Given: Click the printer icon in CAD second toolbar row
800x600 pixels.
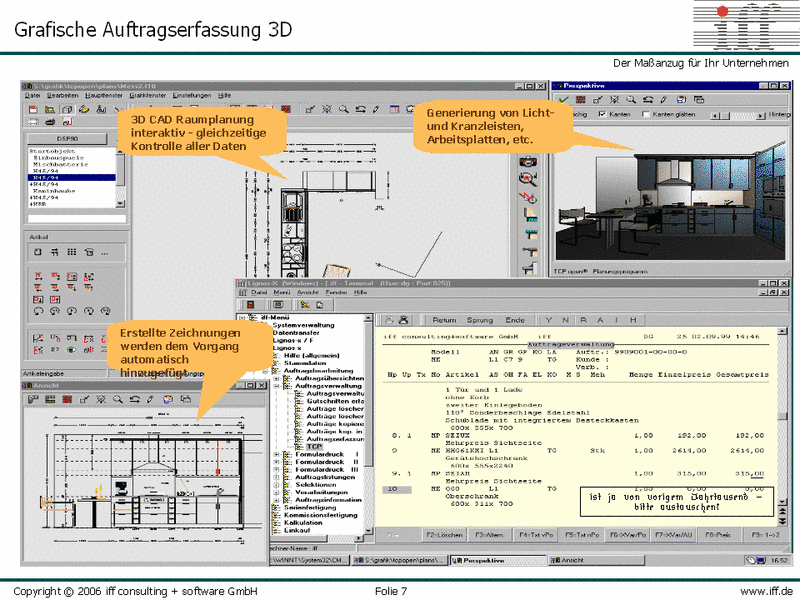Looking at the screenshot, I should pyautogui.click(x=50, y=122).
